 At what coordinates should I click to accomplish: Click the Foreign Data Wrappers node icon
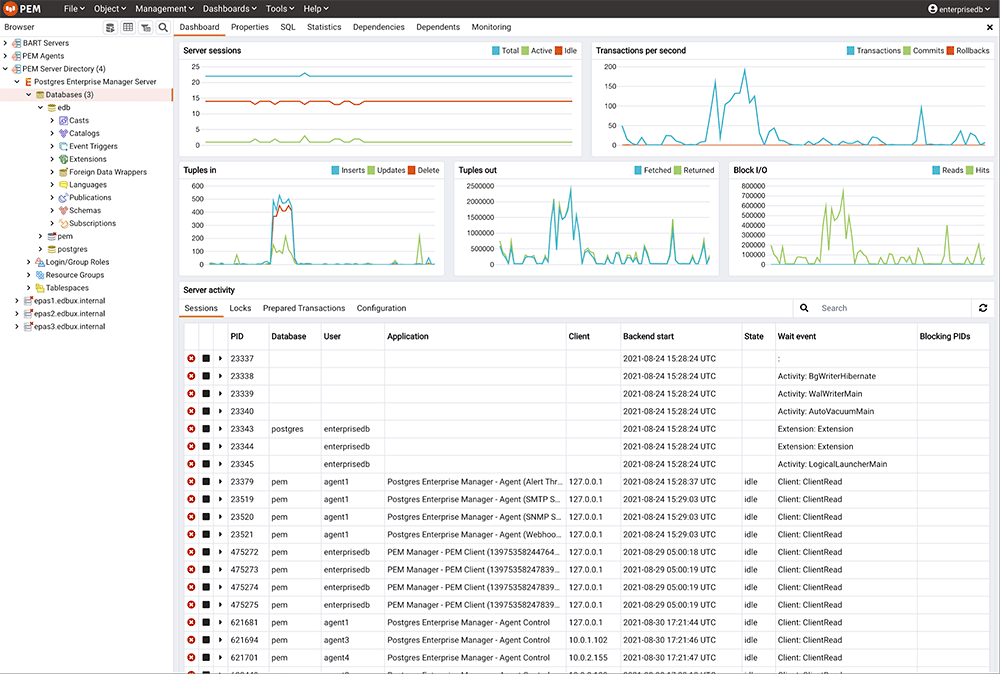click(x=63, y=172)
